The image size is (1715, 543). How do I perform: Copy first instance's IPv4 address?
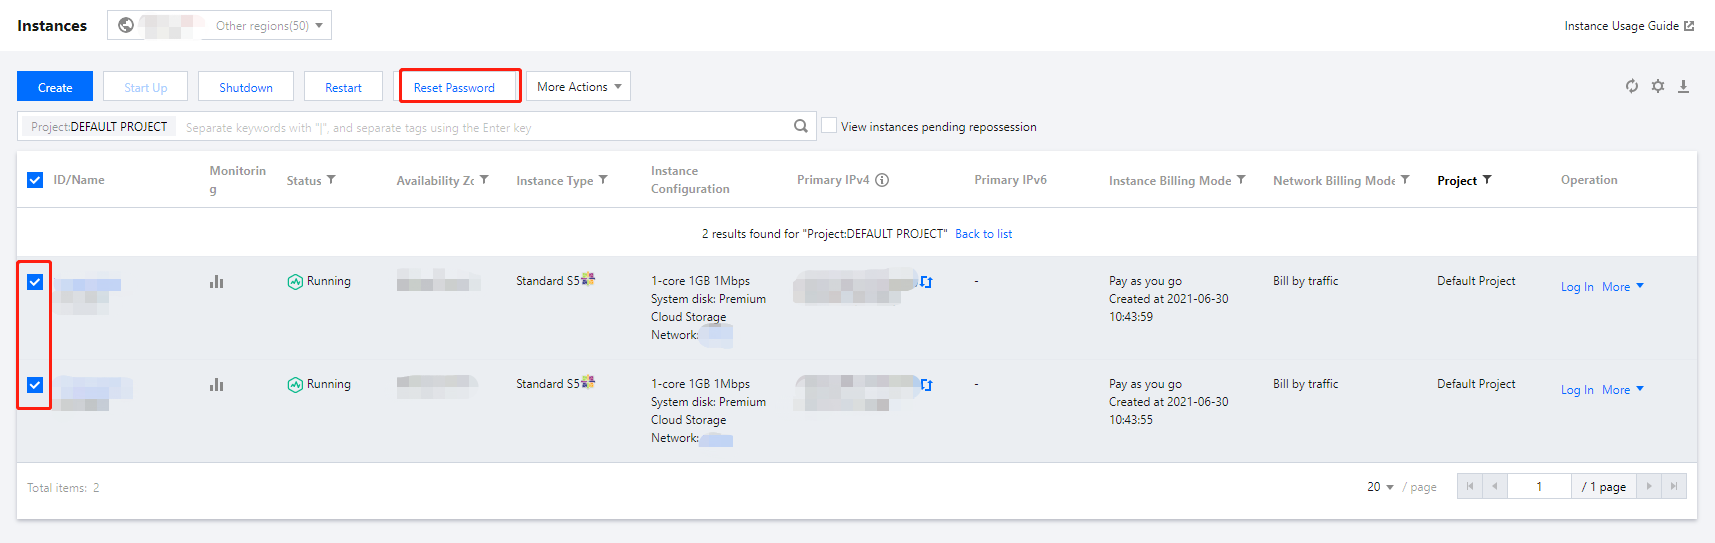click(x=926, y=282)
